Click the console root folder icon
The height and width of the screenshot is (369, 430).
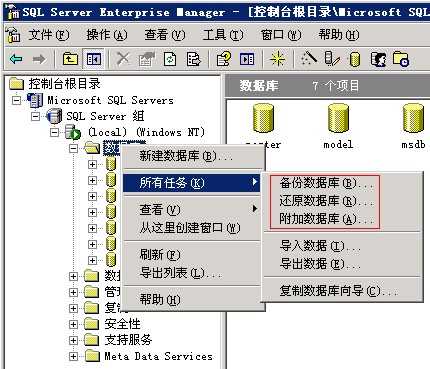(16, 84)
